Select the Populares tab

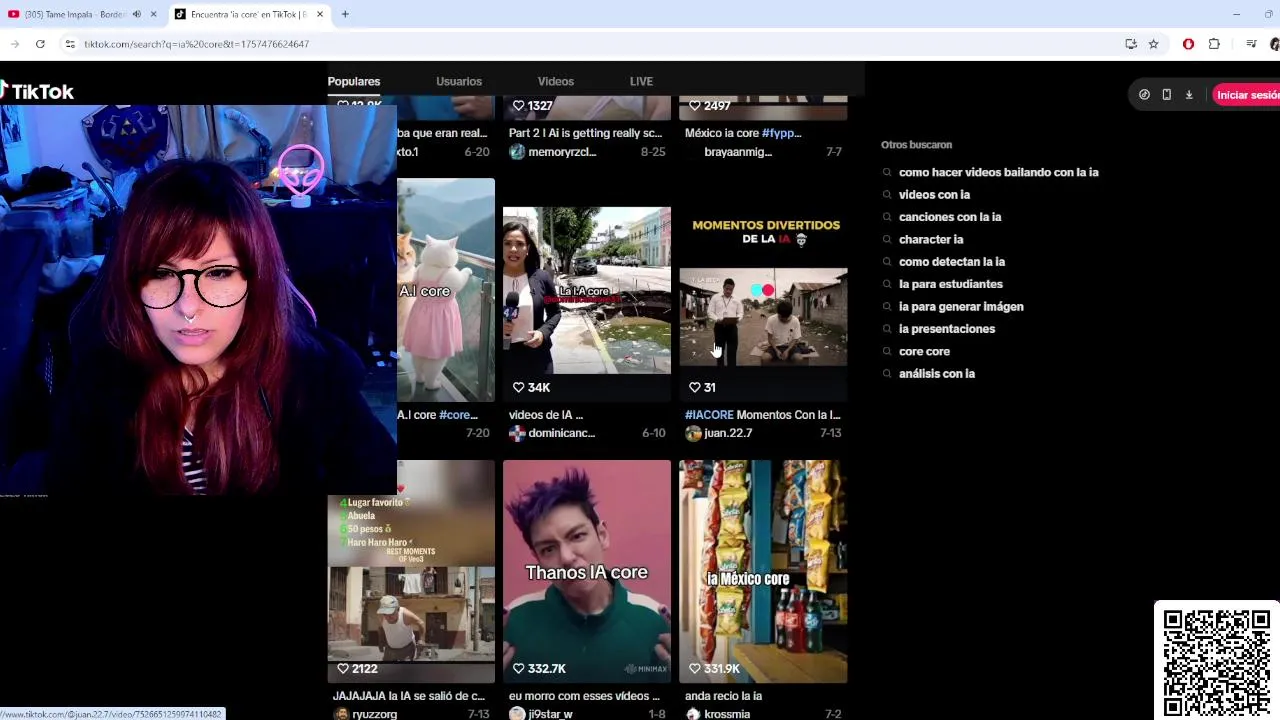point(354,81)
